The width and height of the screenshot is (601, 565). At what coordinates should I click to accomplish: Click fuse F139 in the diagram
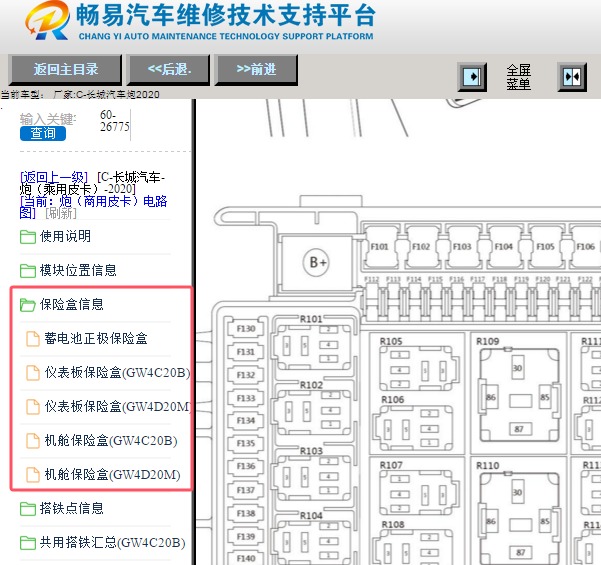click(x=246, y=537)
